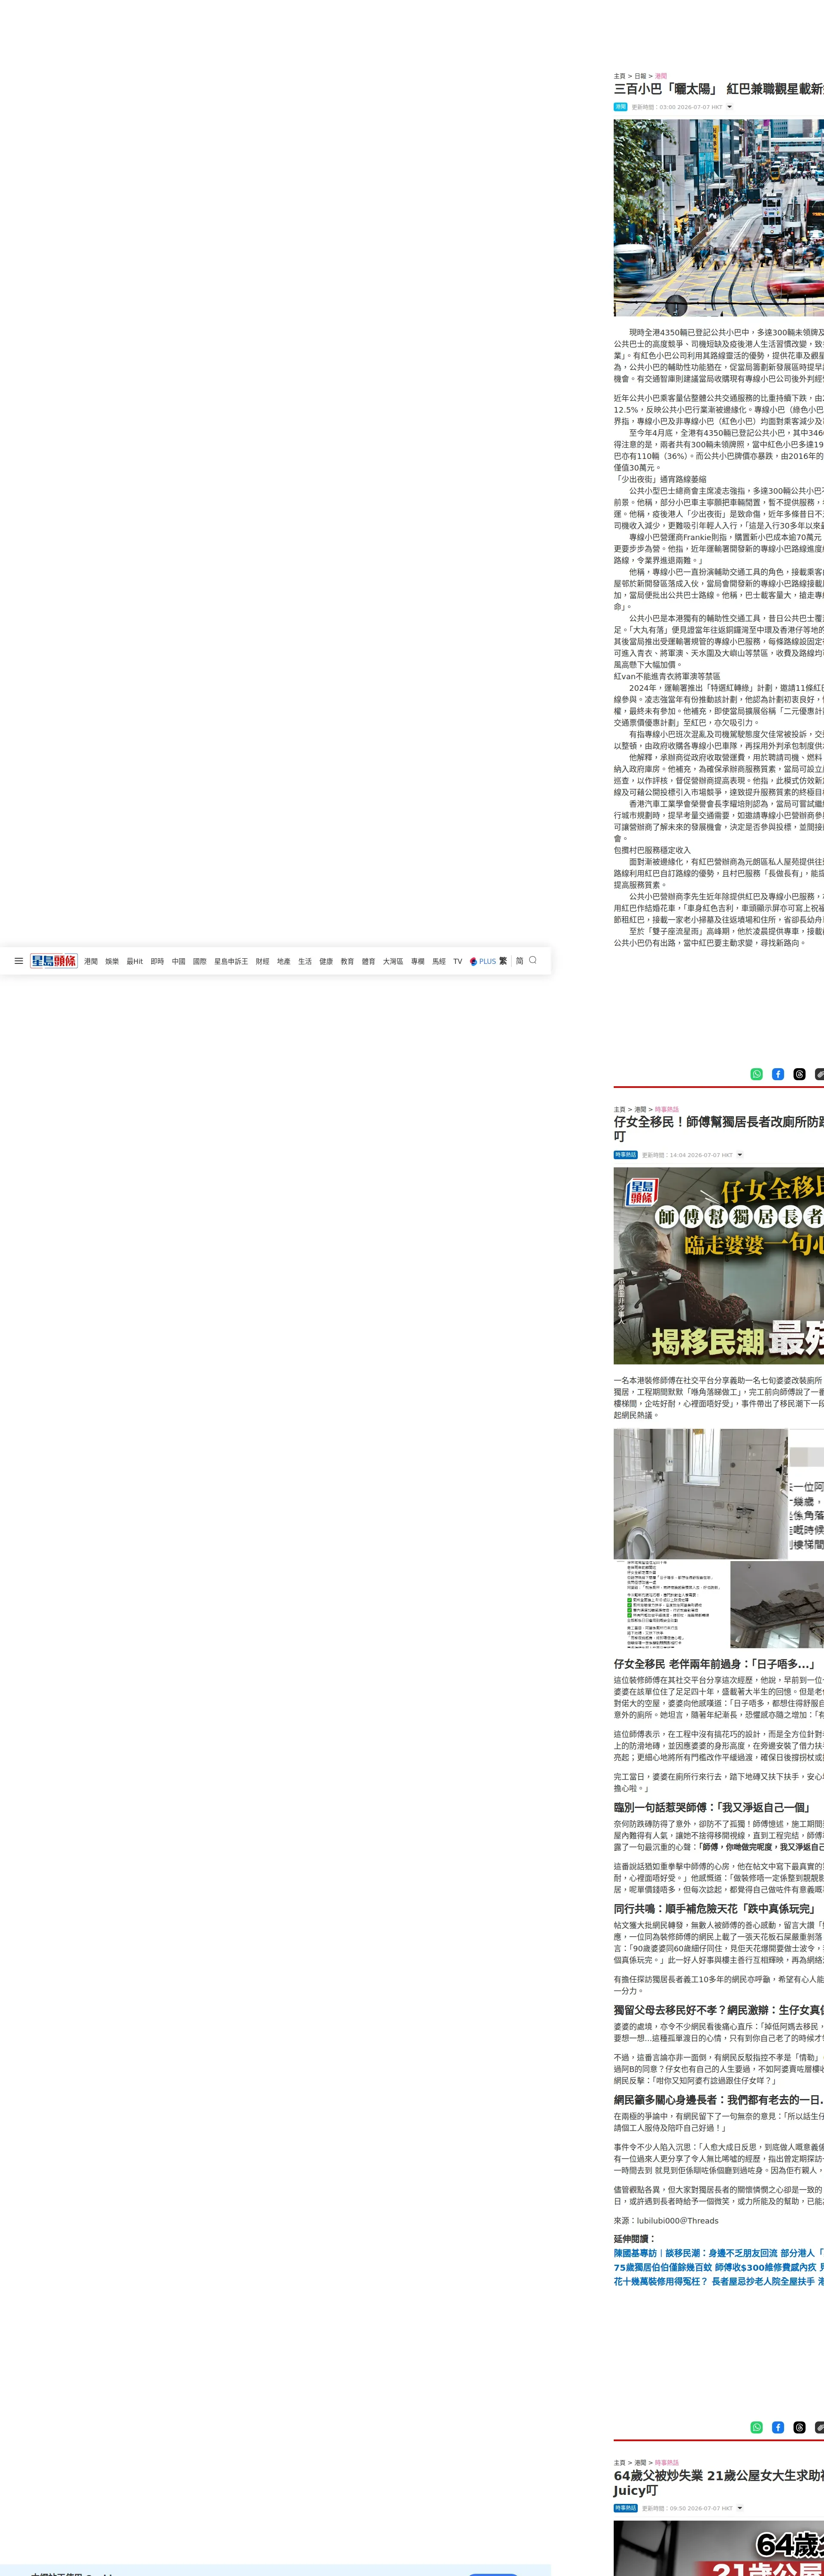
Task: Open 專欄 in the navigation bar
Action: pyautogui.click(x=418, y=961)
